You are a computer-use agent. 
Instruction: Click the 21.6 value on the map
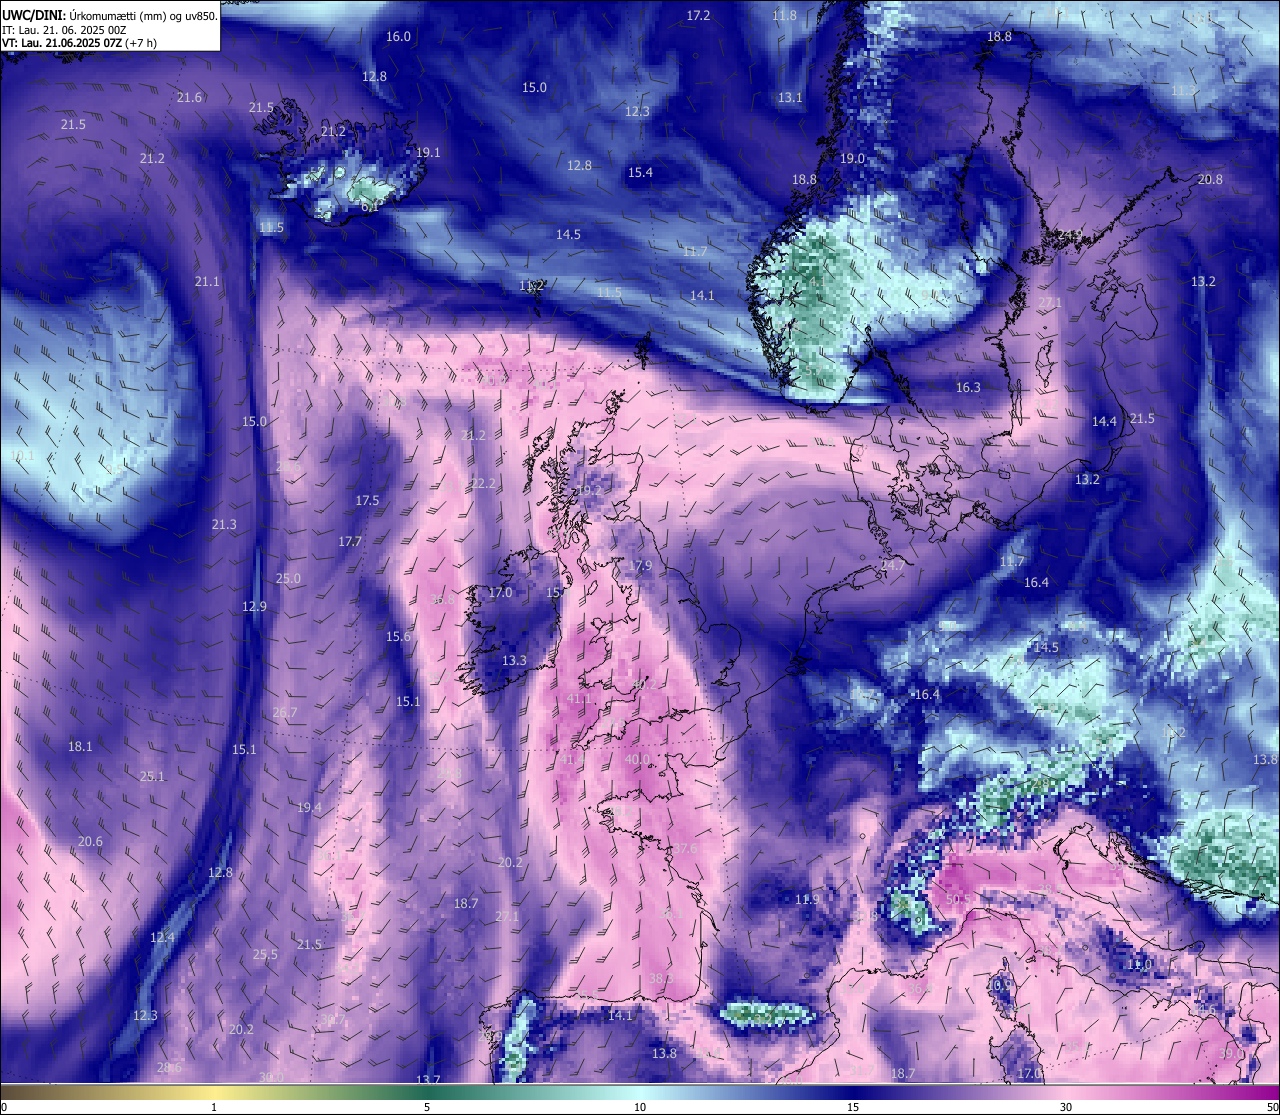[189, 97]
